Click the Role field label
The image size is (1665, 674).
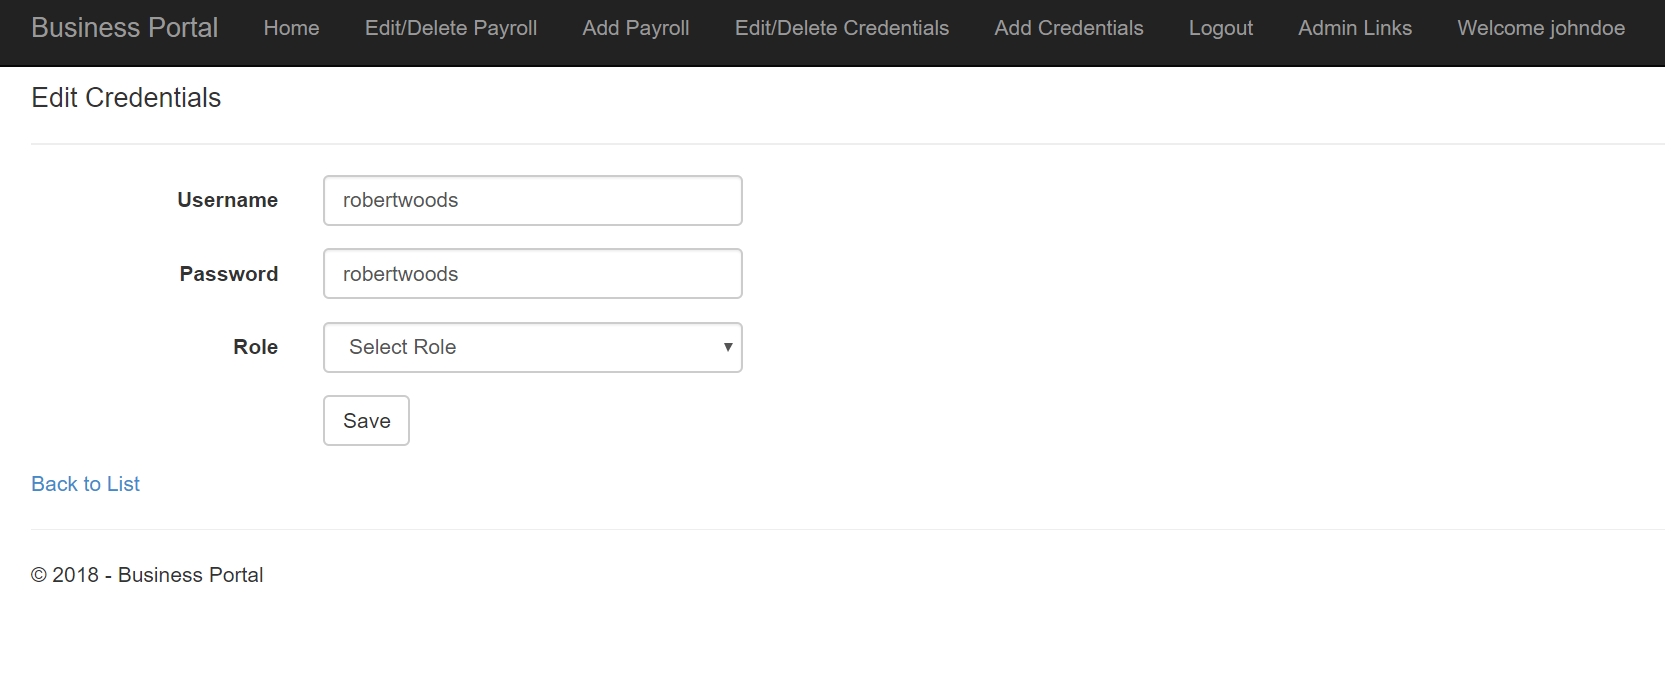[x=256, y=348]
